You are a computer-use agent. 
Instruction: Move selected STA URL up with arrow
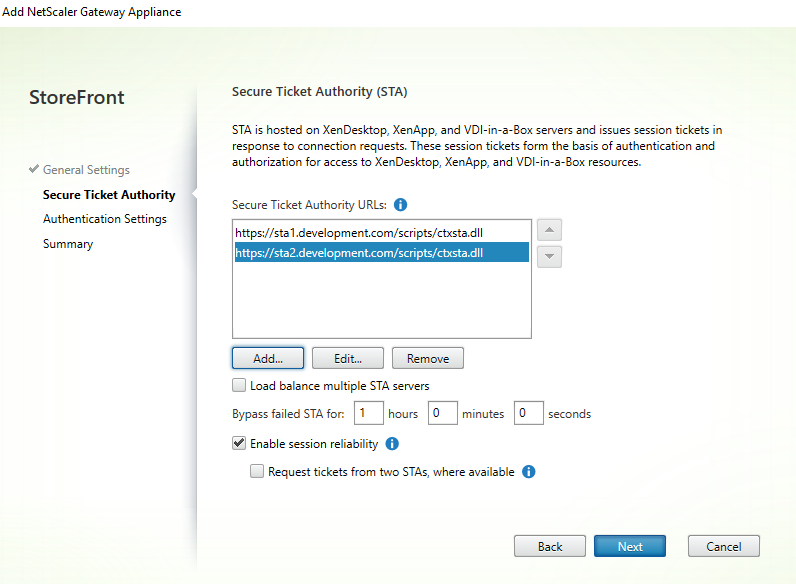pos(549,230)
